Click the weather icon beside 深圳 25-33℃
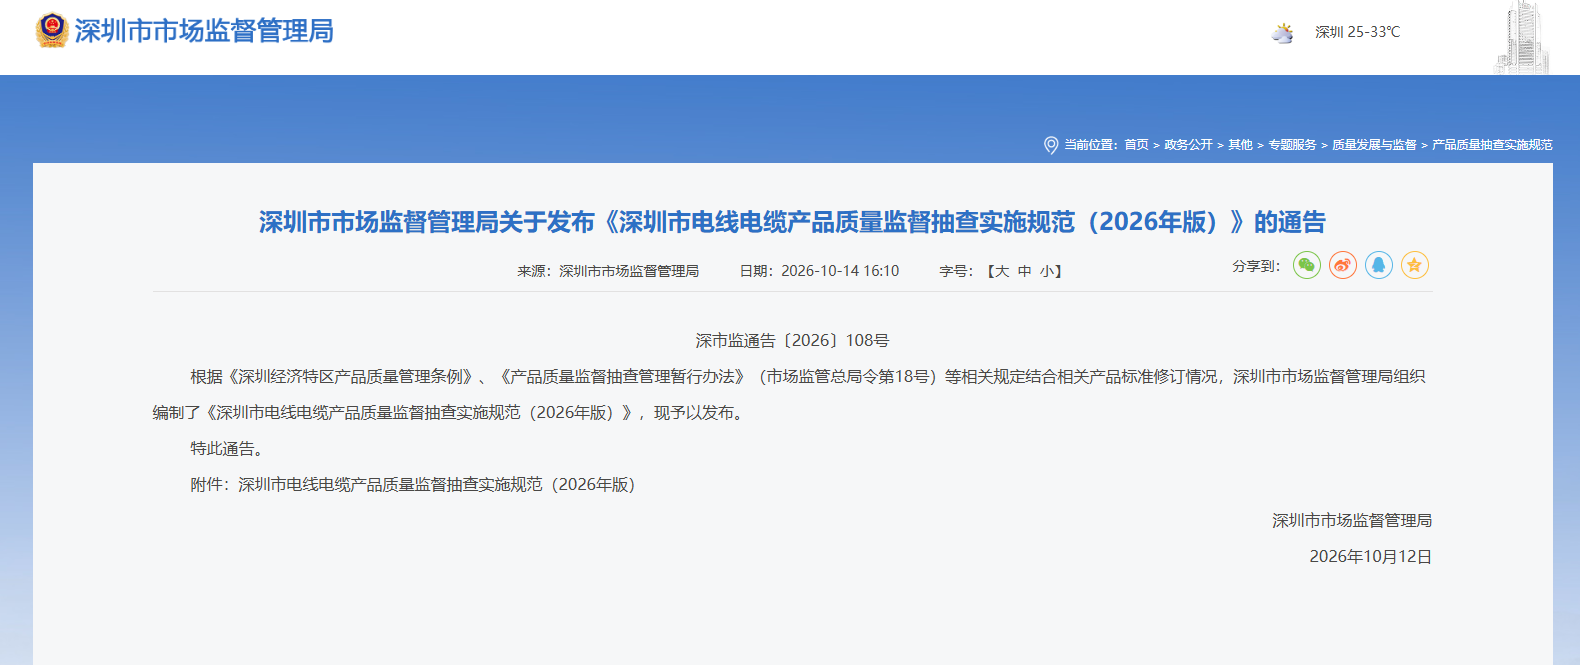The width and height of the screenshot is (1580, 665). (1282, 33)
